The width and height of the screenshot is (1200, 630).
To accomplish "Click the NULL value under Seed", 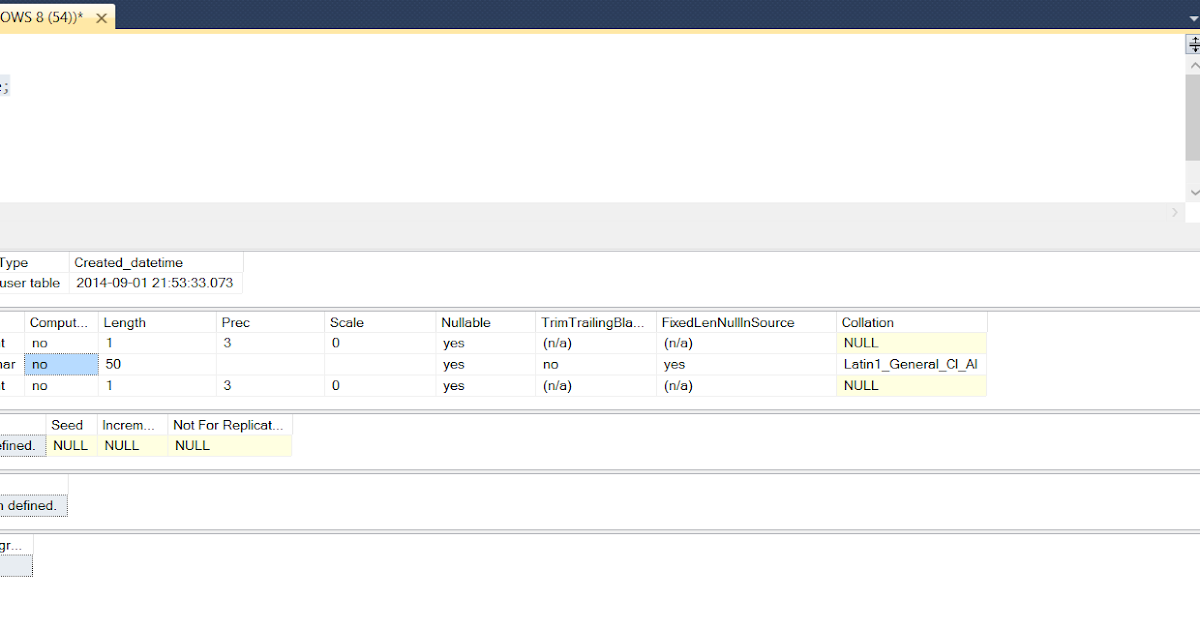I will [x=70, y=445].
